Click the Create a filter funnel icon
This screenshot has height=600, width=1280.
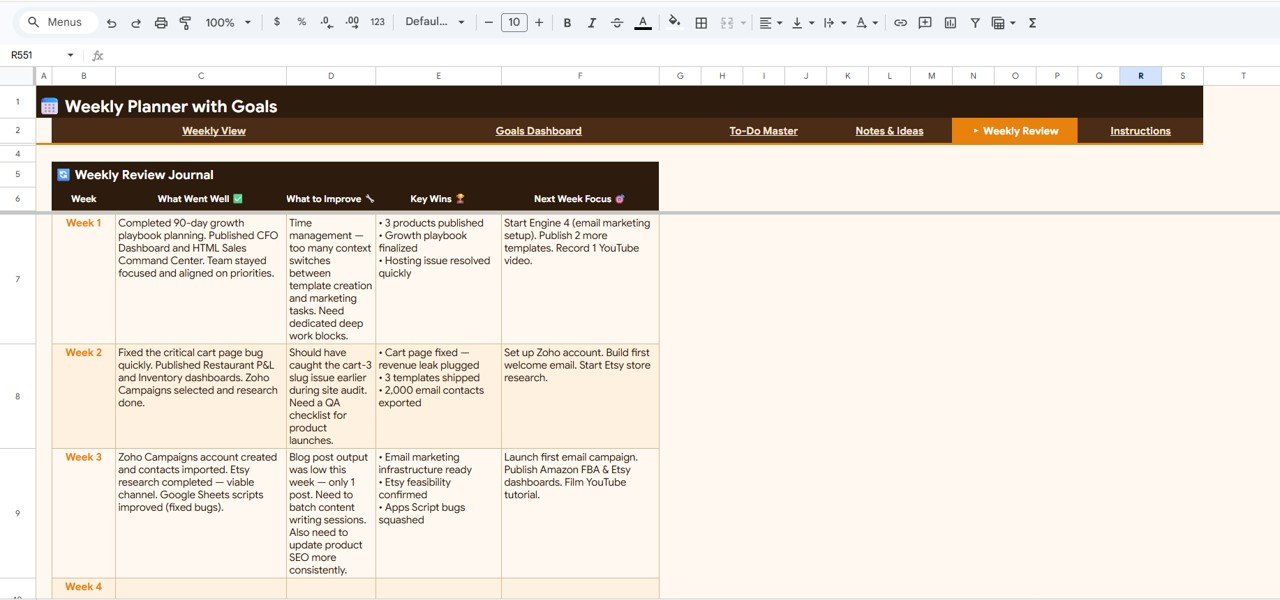point(975,22)
